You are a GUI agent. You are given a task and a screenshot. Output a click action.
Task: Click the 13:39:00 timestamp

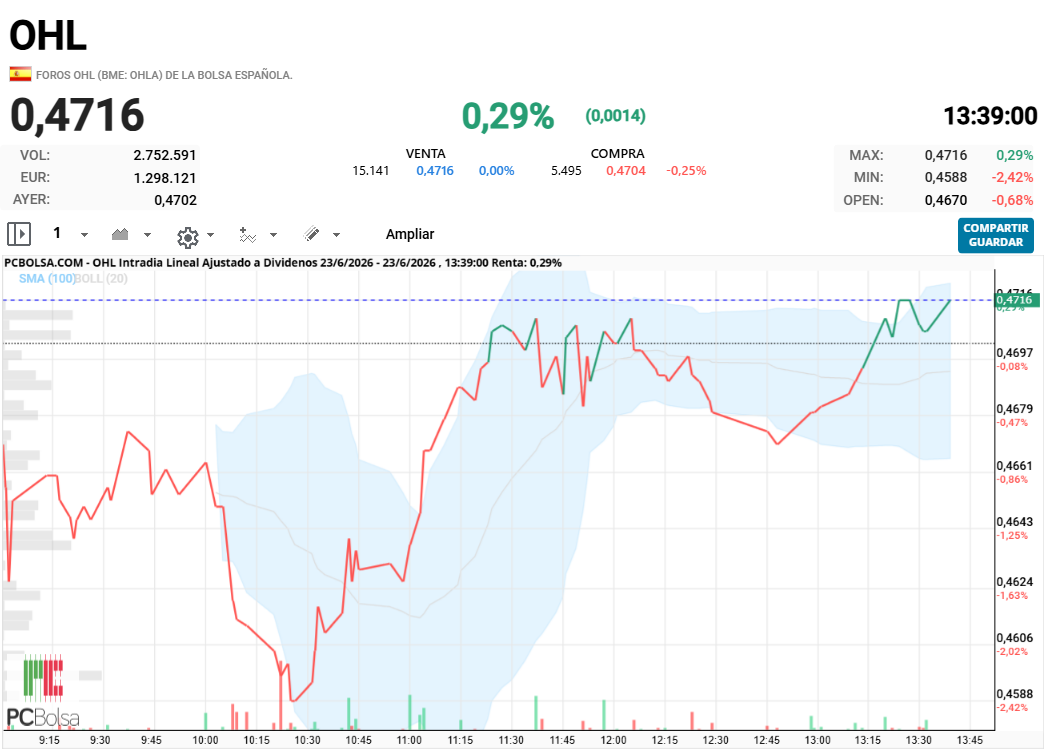pyautogui.click(x=990, y=116)
